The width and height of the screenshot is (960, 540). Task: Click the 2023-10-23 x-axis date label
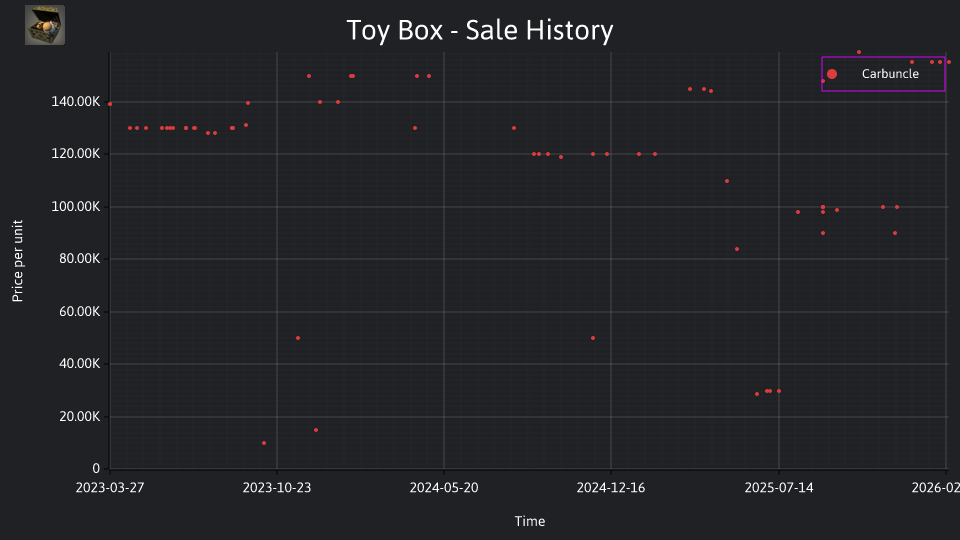[x=277, y=488]
